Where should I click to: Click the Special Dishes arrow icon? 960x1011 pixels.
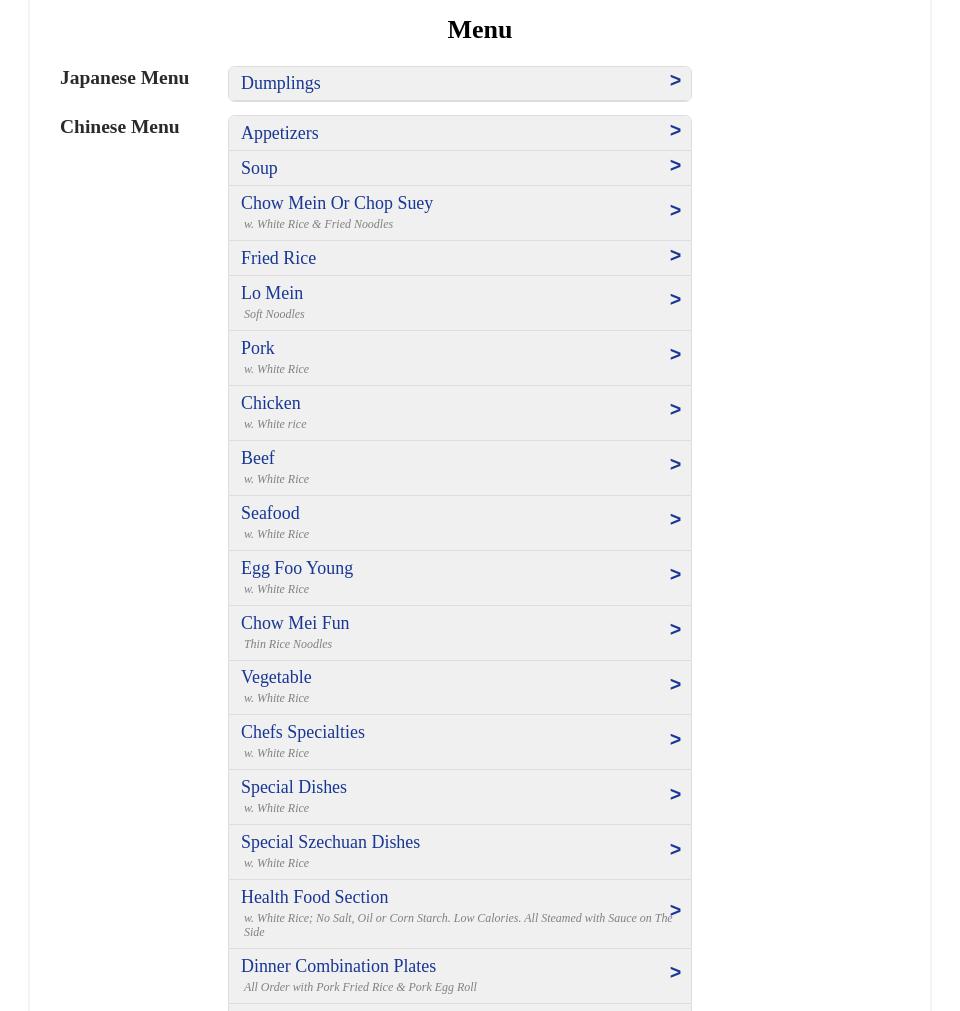pos(675,795)
